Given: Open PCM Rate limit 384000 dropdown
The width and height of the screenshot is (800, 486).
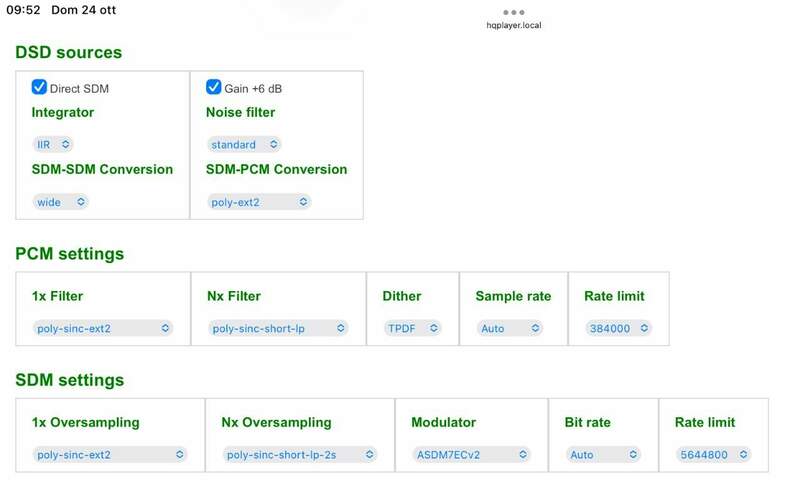Looking at the screenshot, I should (x=618, y=328).
